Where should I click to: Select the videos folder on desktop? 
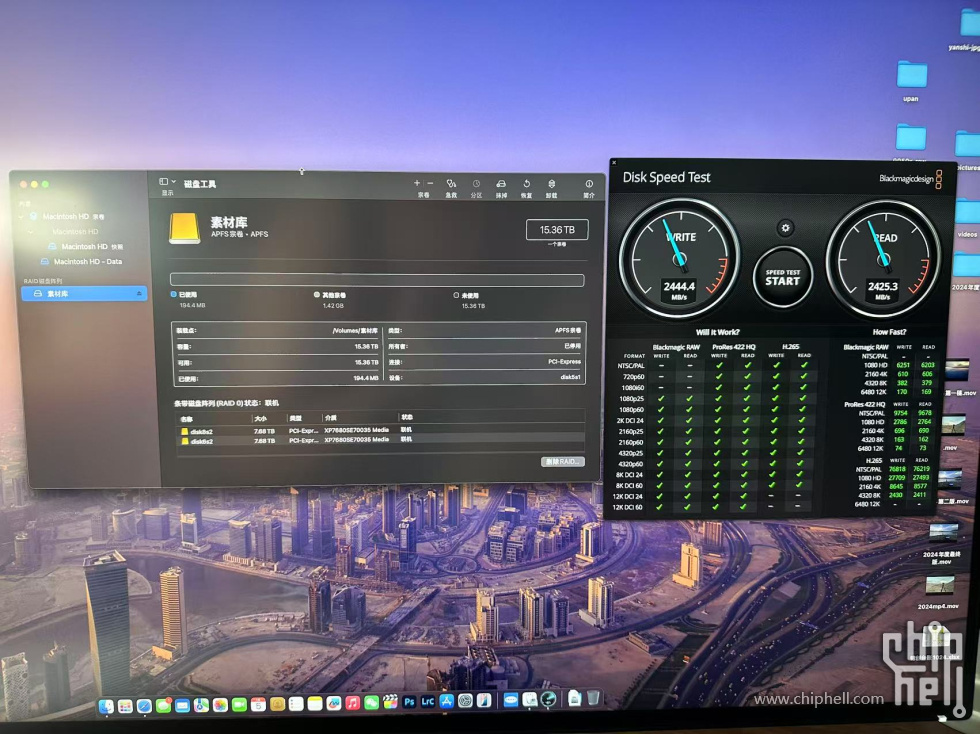[968, 218]
